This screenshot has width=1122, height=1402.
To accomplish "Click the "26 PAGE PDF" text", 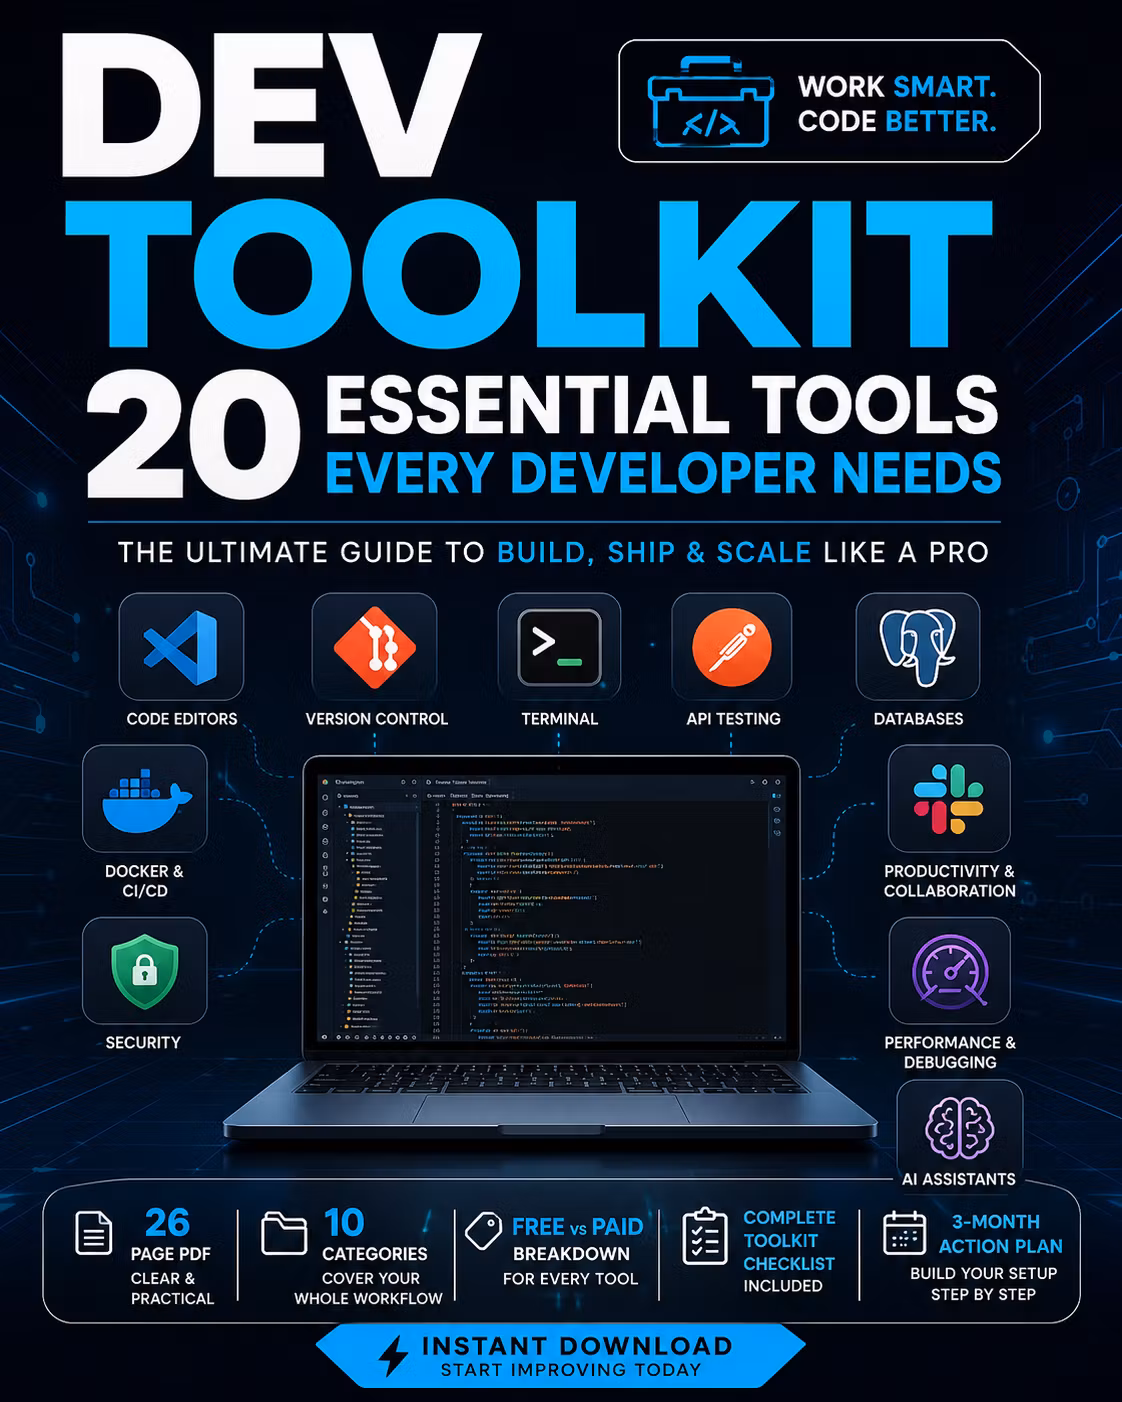I will tap(170, 1235).
